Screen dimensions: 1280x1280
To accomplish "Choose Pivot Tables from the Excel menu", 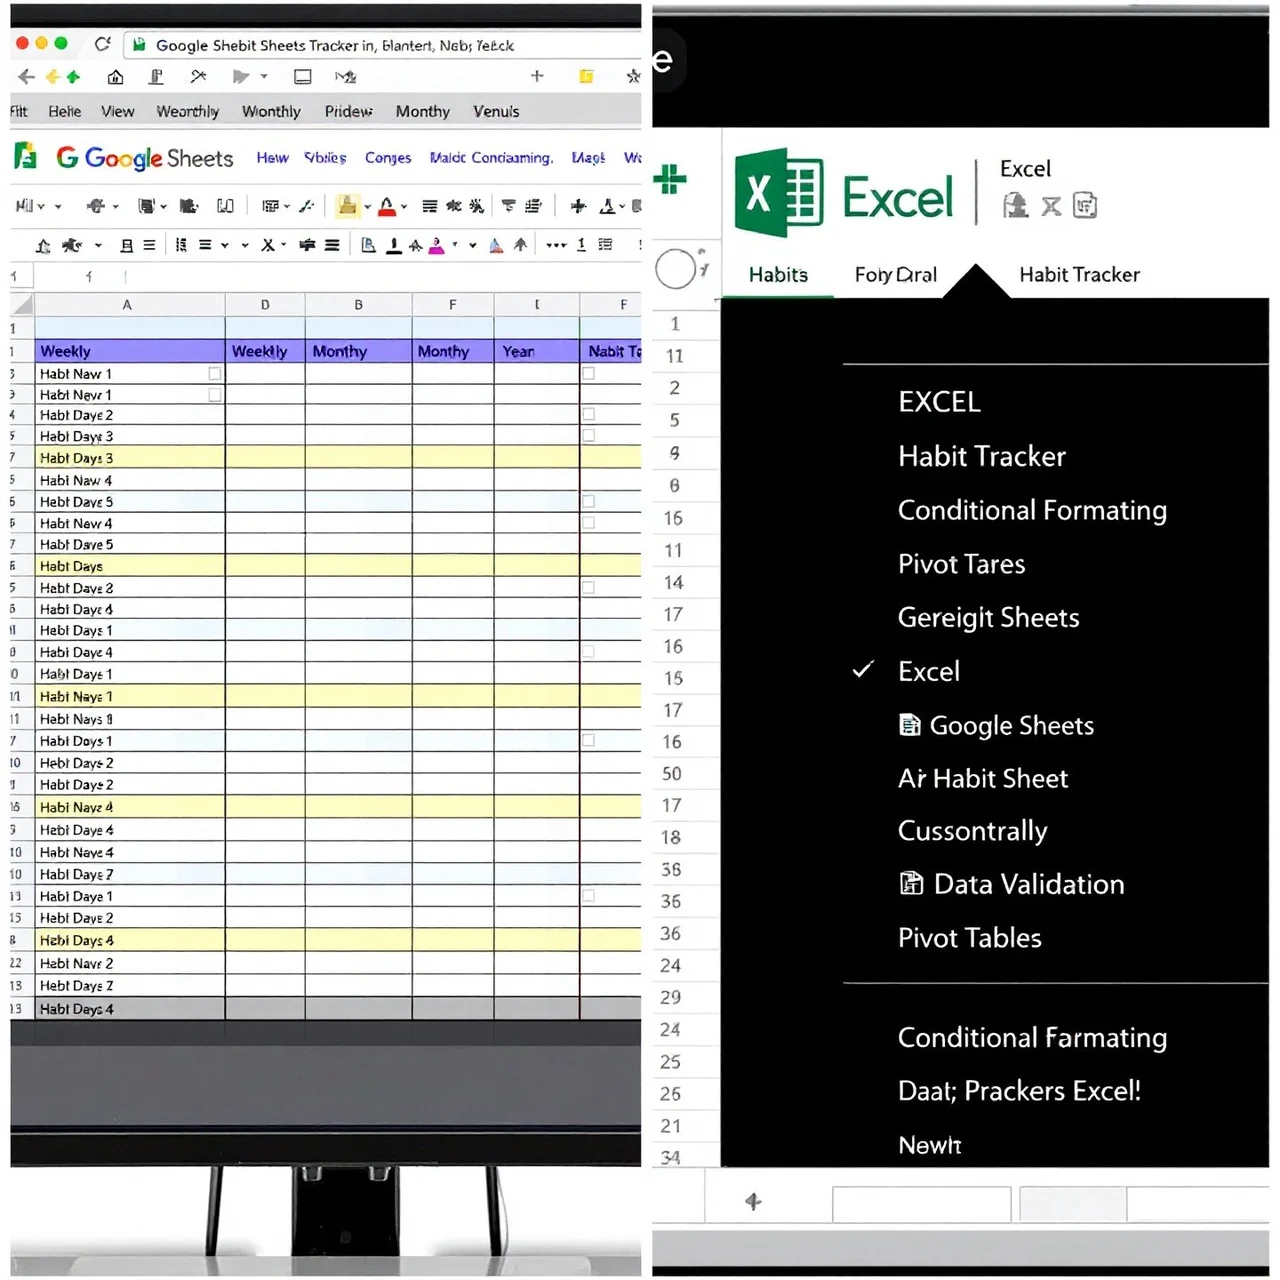I will coord(969,938).
